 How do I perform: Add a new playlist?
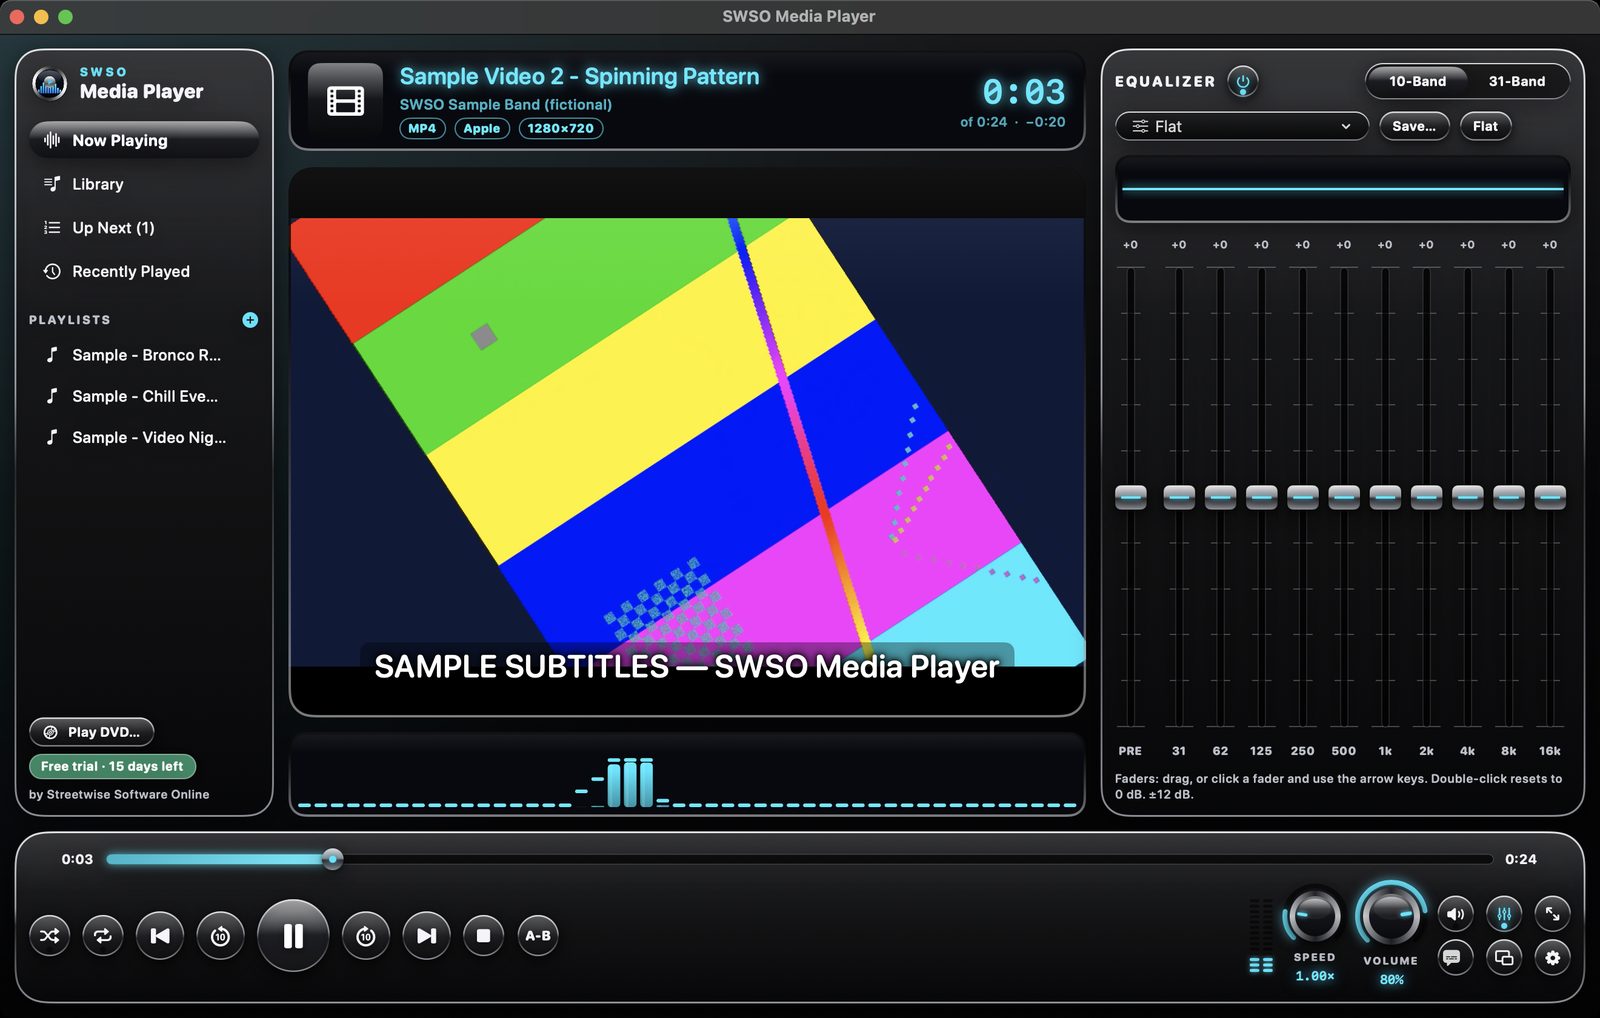[x=250, y=320]
